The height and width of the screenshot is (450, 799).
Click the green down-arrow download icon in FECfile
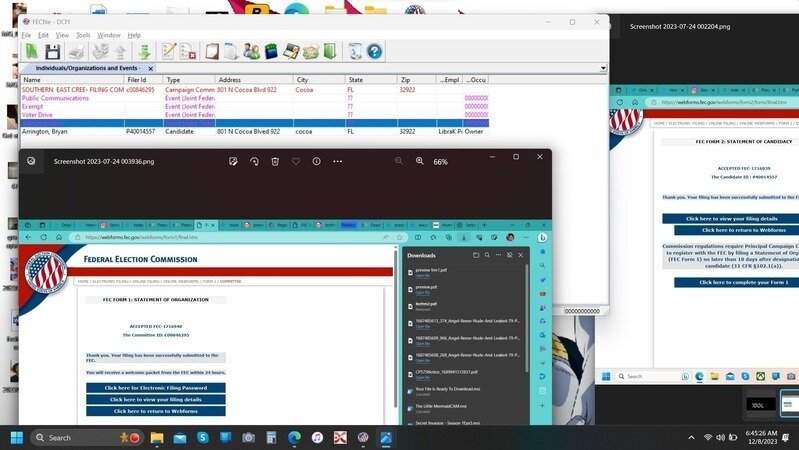(x=144, y=51)
